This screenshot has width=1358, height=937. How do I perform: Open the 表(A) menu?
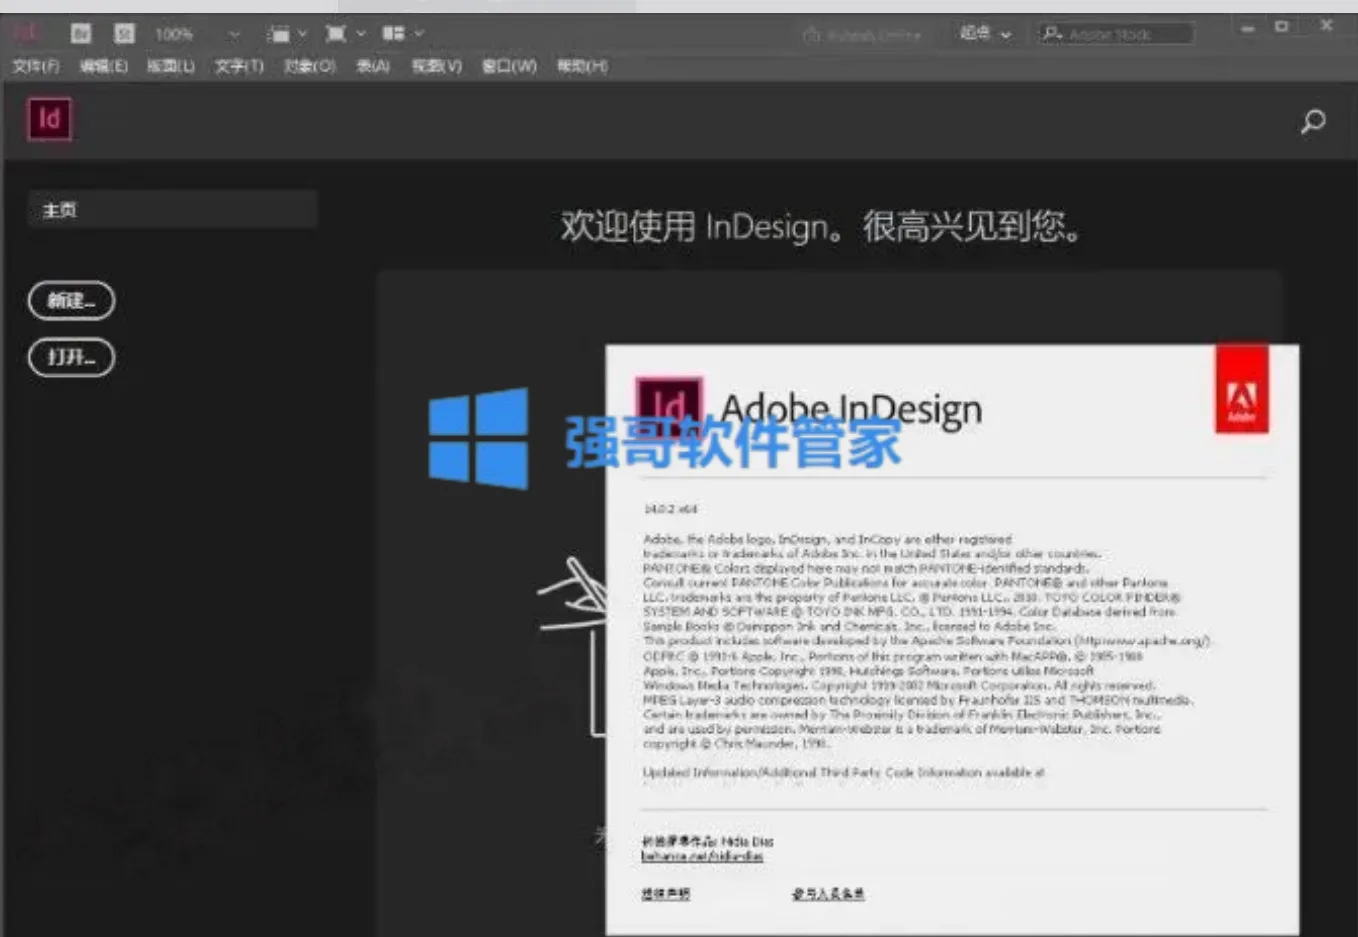point(373,66)
